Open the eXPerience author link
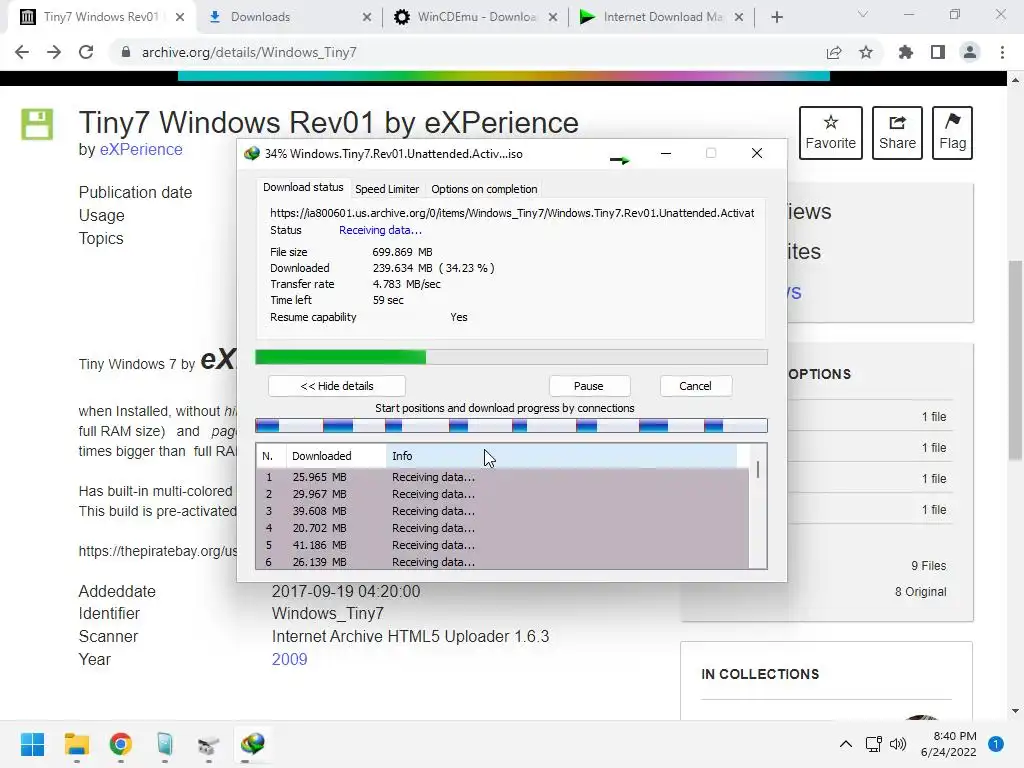The height and width of the screenshot is (768, 1024). [141, 150]
